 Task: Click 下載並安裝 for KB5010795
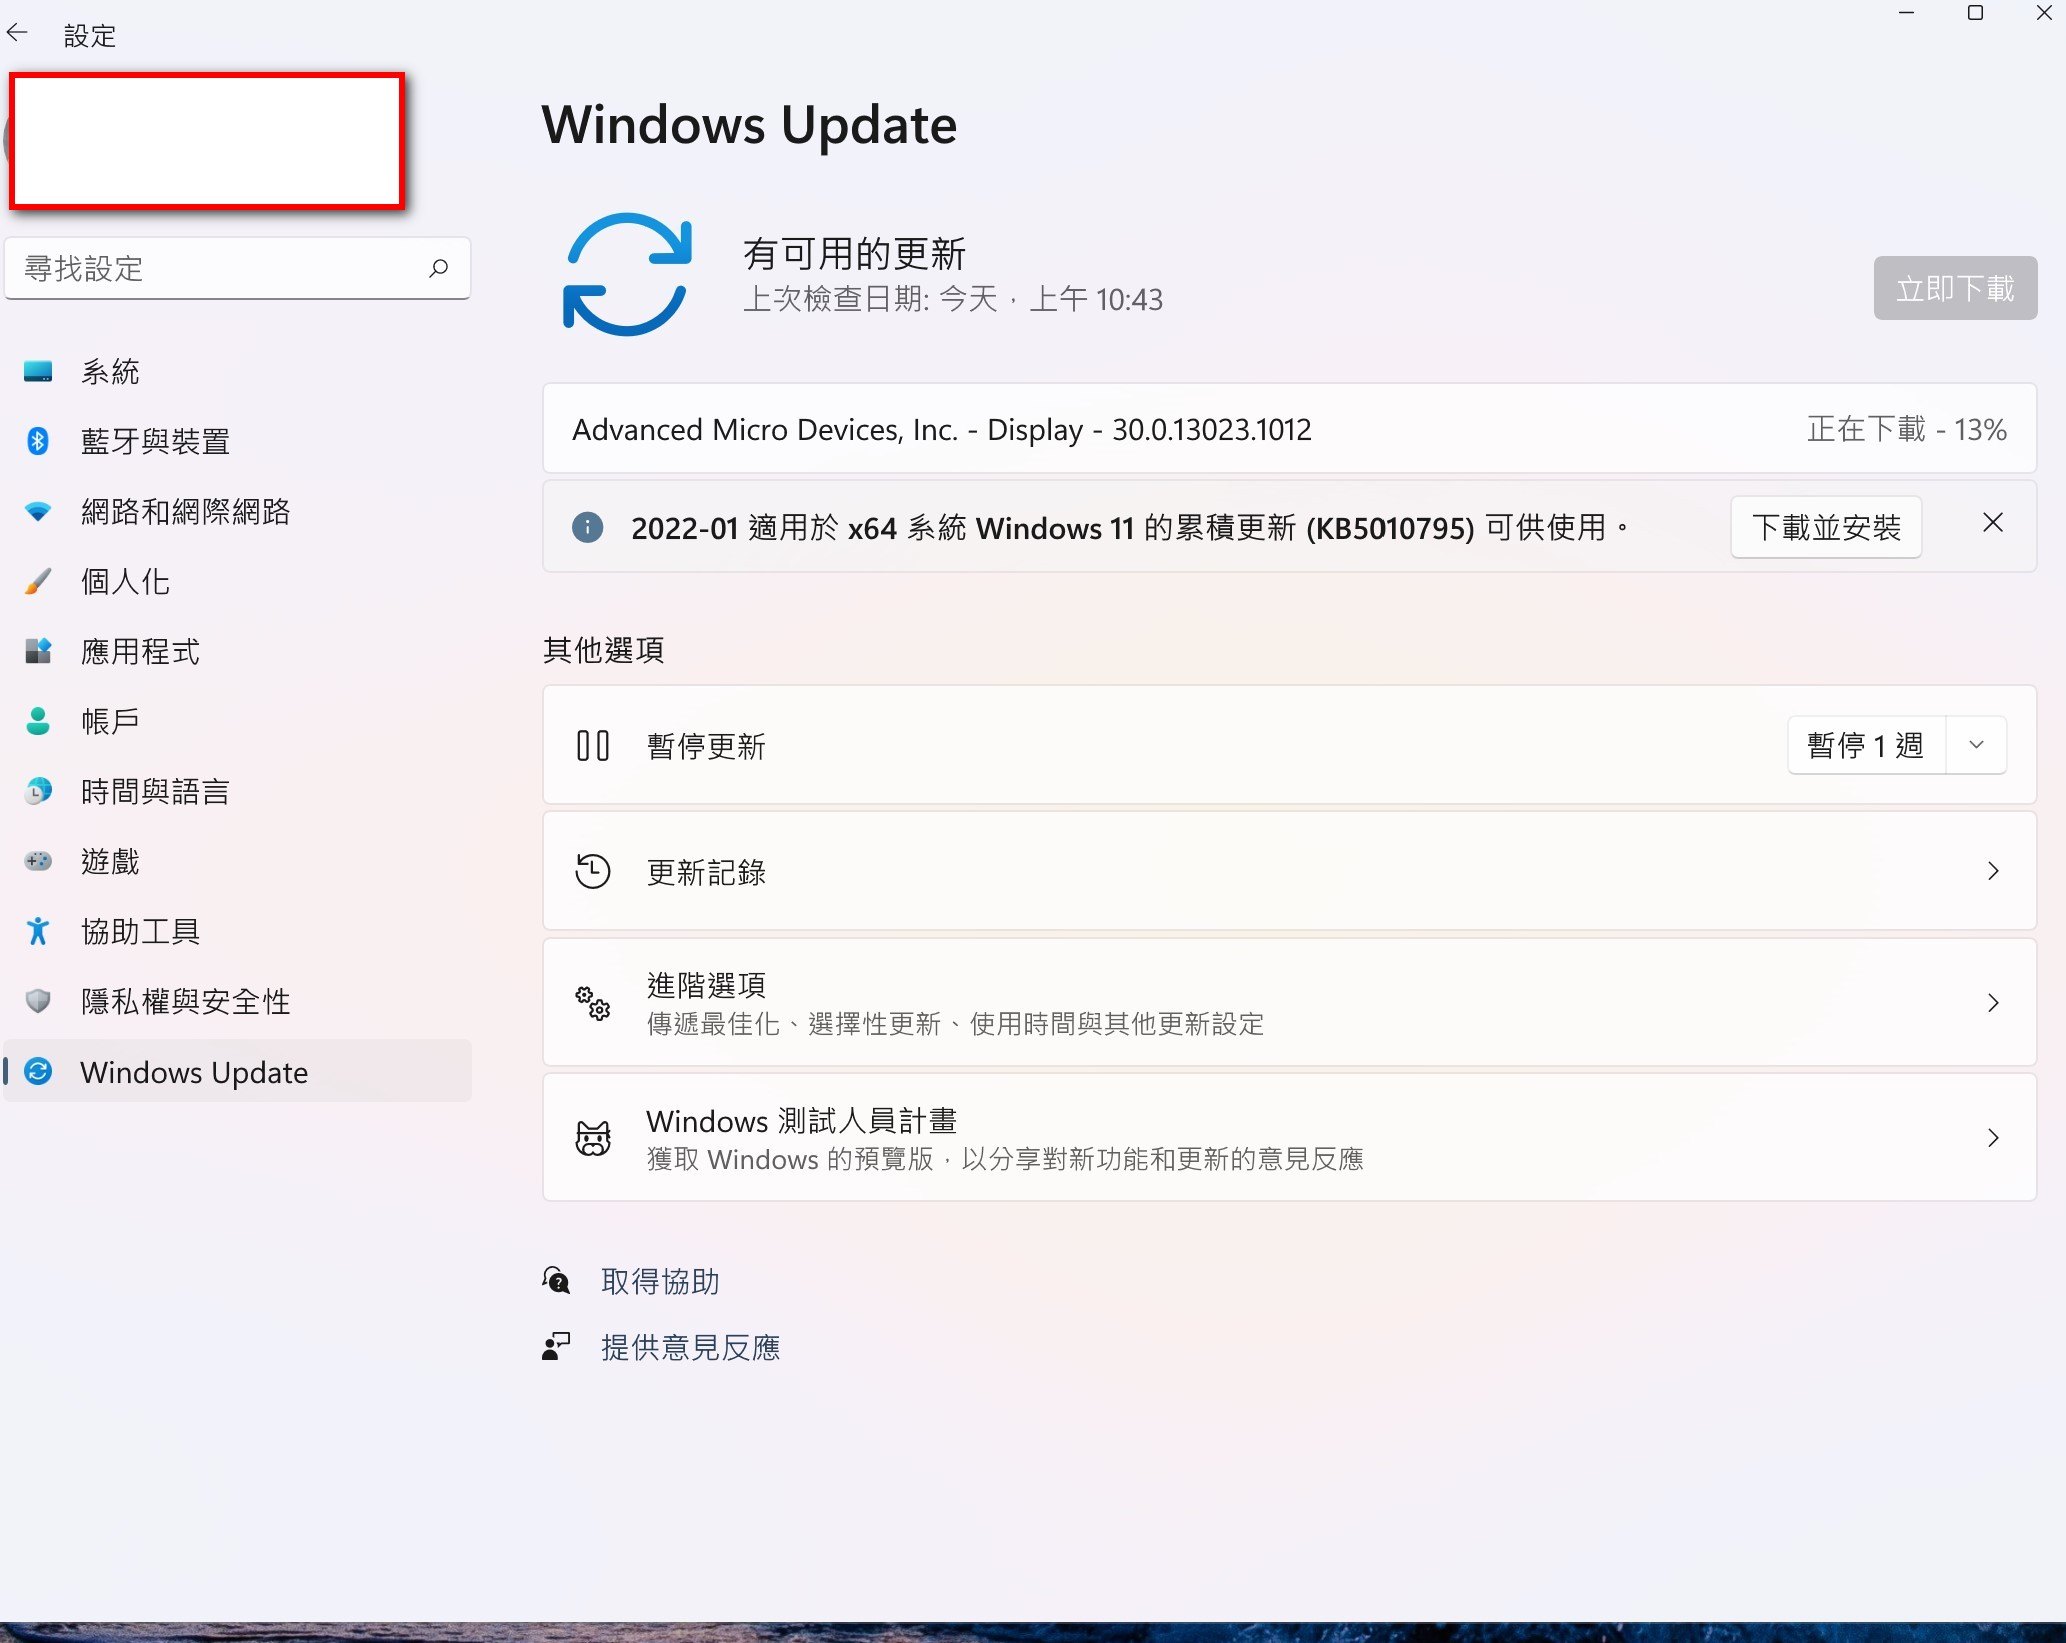[x=1826, y=527]
